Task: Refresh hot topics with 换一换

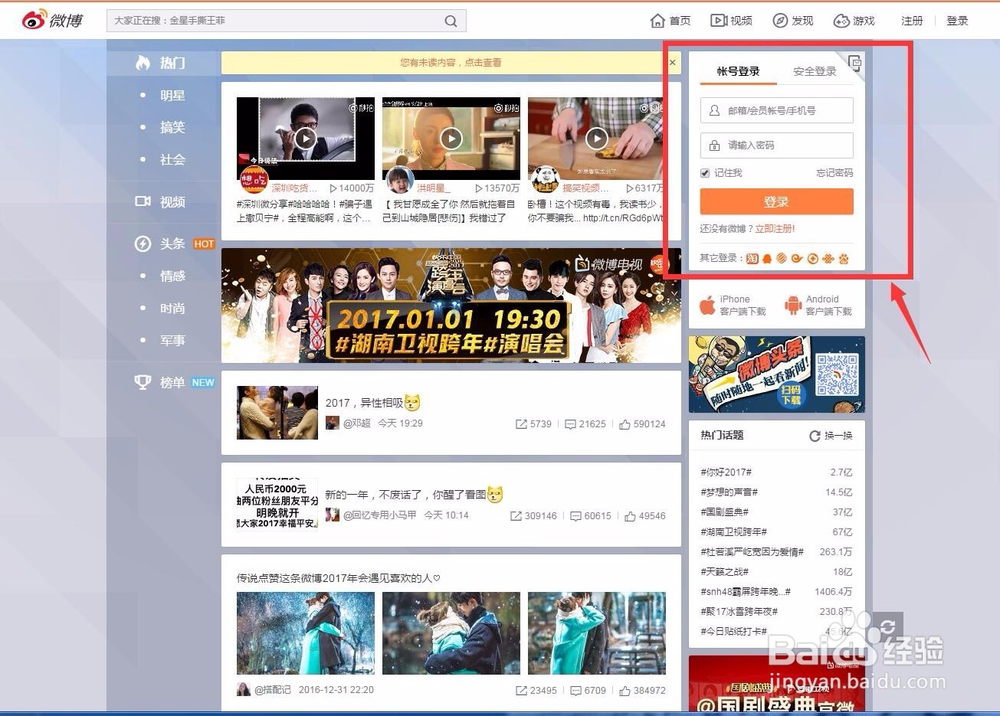Action: point(831,435)
